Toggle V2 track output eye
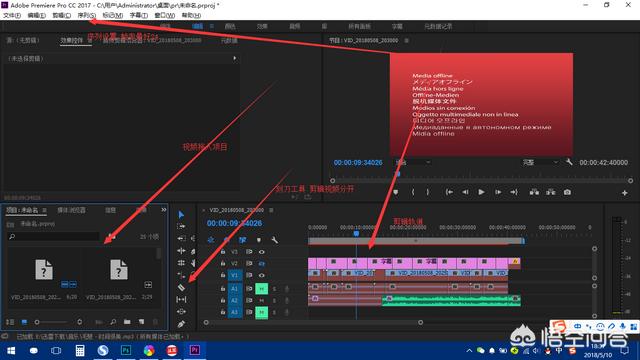 [x=261, y=264]
